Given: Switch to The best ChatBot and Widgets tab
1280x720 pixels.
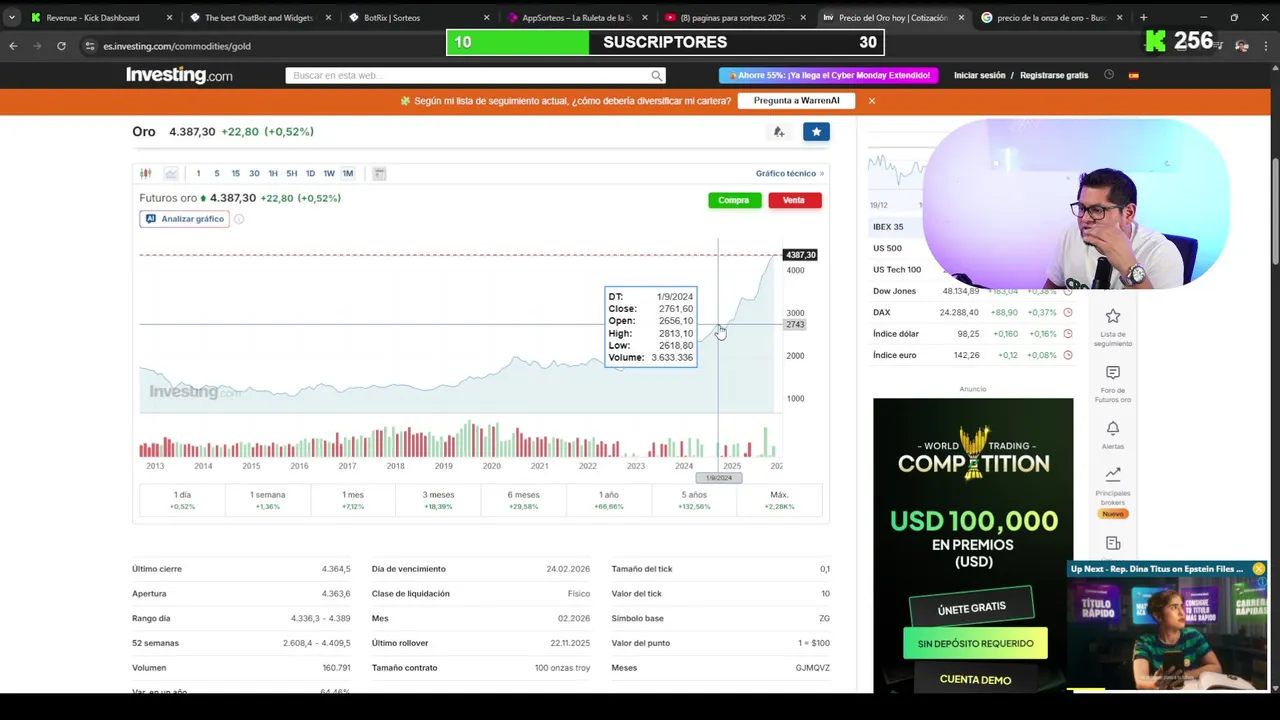Looking at the screenshot, I should tap(259, 17).
